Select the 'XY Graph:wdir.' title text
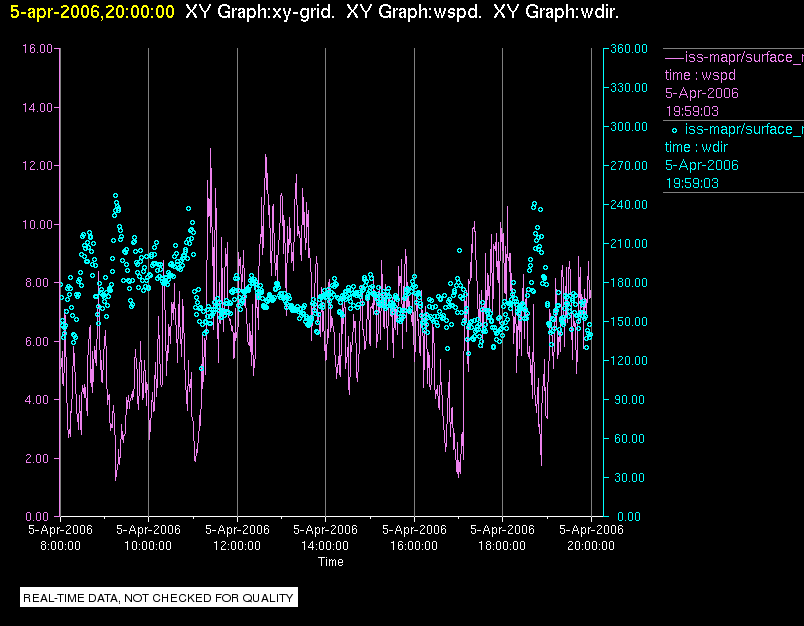The height and width of the screenshot is (626, 804). click(x=556, y=12)
